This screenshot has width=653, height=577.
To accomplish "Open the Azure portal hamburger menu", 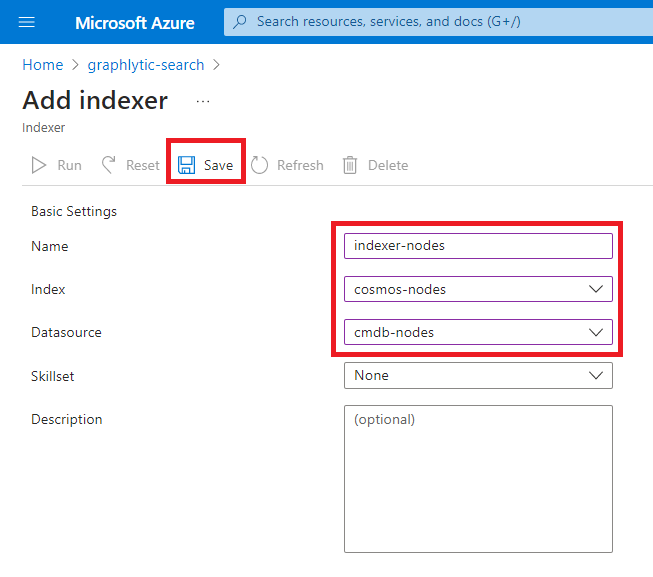I will (27, 22).
